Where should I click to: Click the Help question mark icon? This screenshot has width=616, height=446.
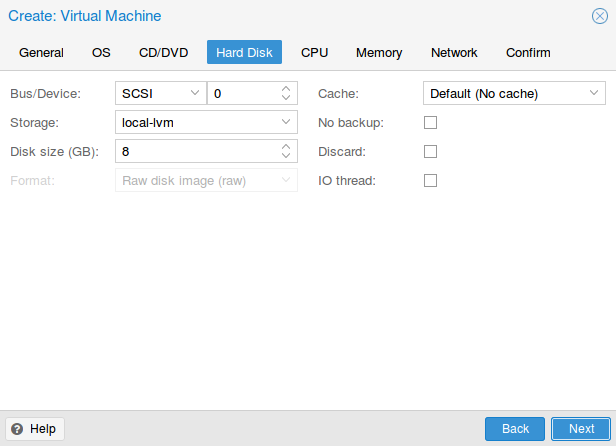[17, 429]
